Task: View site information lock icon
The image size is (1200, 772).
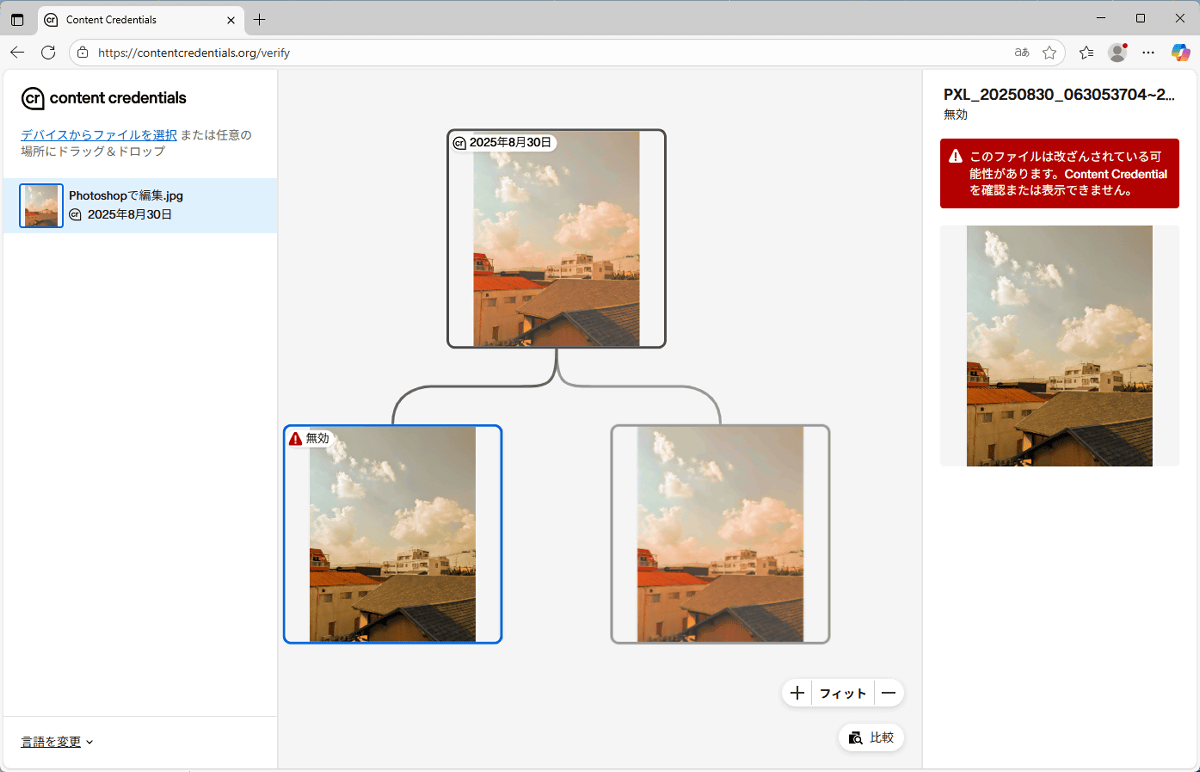Action: pyautogui.click(x=83, y=52)
